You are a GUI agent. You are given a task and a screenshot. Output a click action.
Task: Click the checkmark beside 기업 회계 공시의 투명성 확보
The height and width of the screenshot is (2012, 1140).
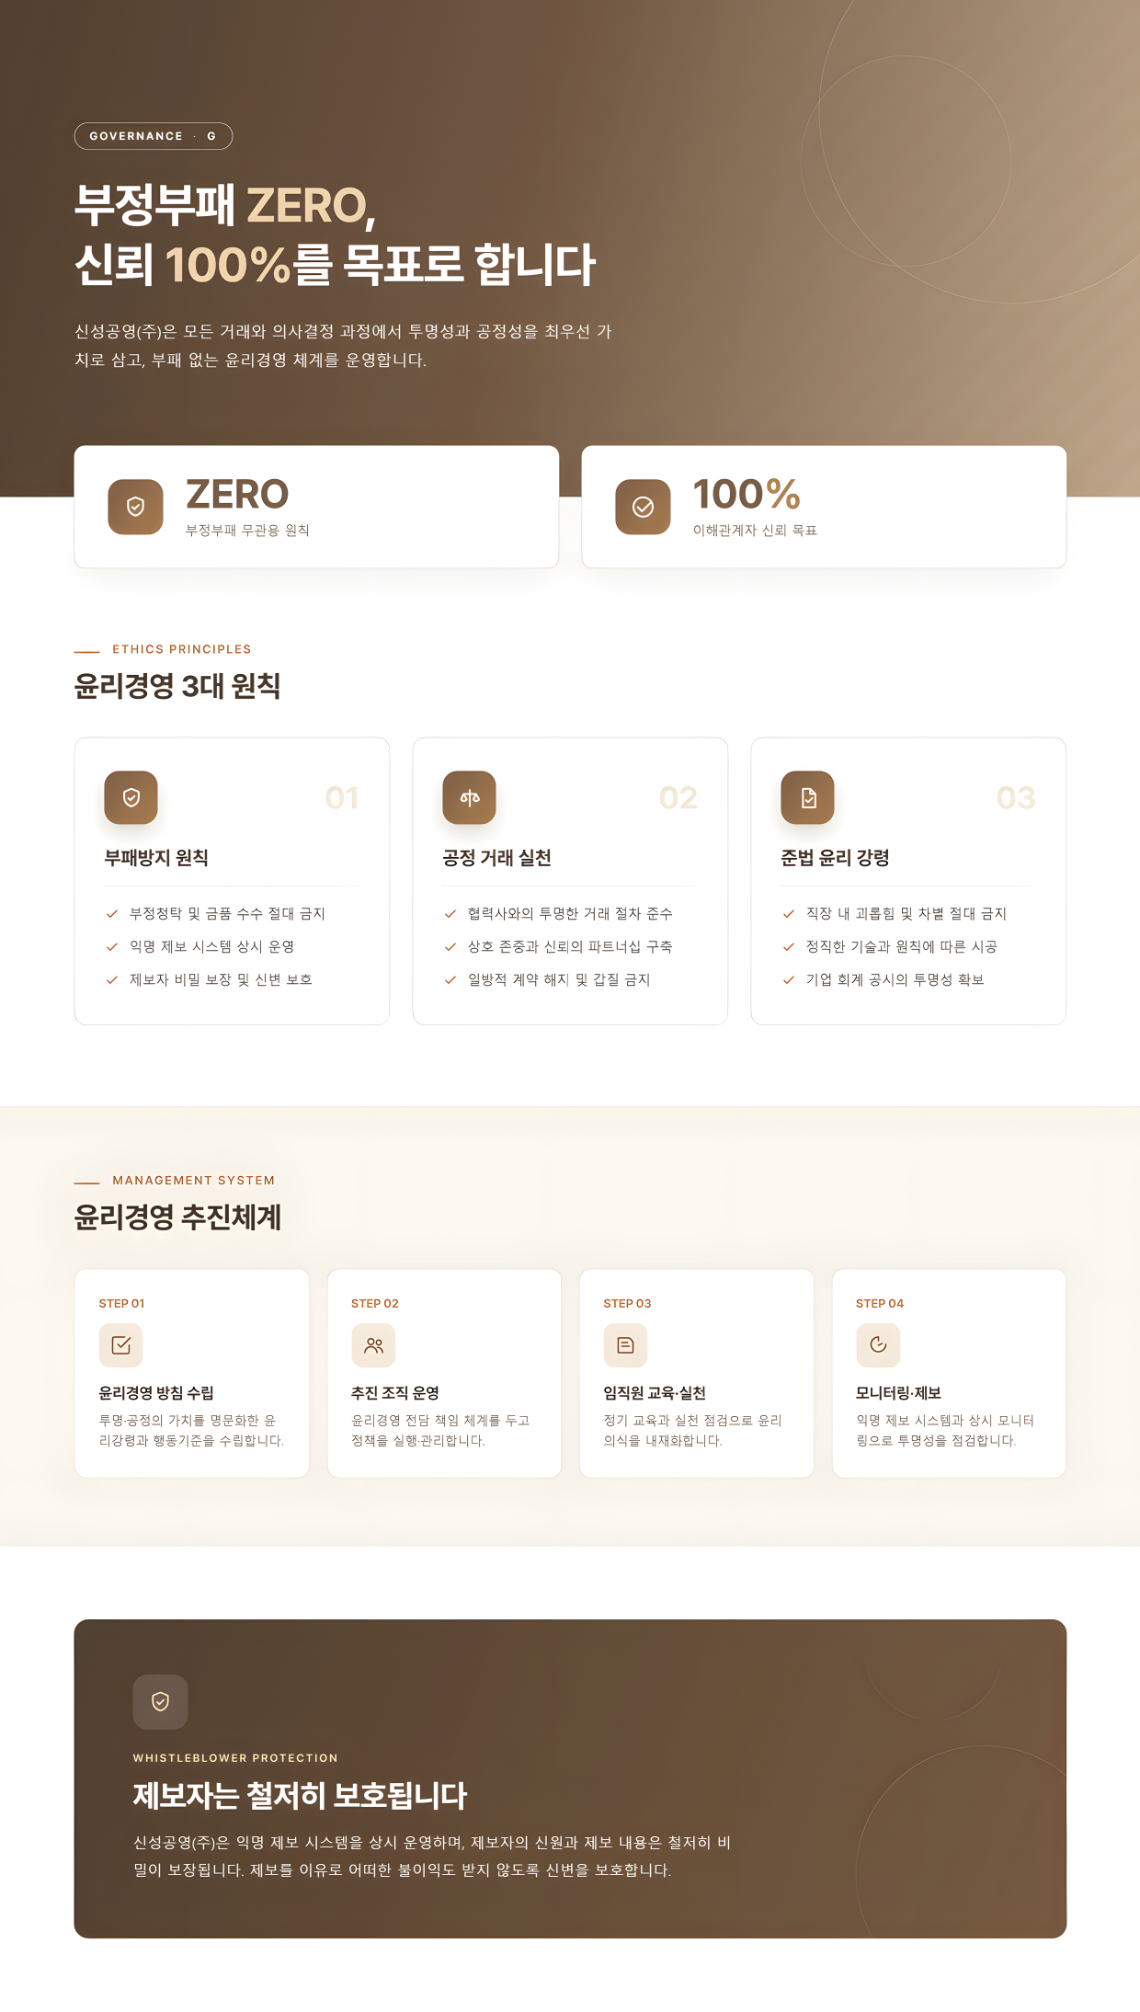(x=788, y=979)
